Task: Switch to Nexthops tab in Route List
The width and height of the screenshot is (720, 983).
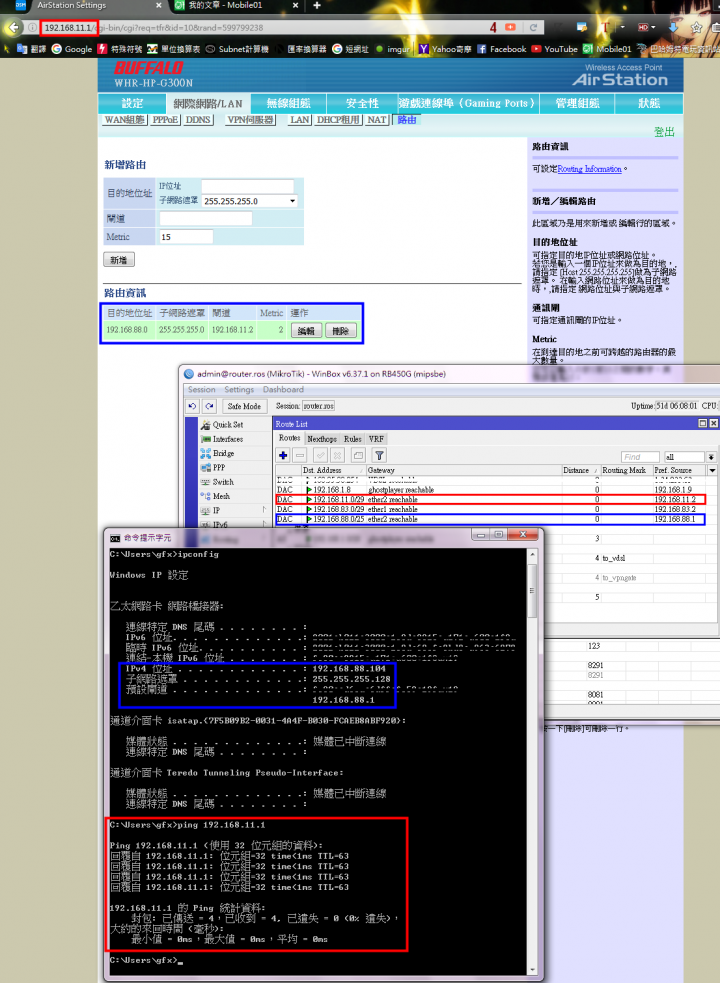Action: pos(322,439)
